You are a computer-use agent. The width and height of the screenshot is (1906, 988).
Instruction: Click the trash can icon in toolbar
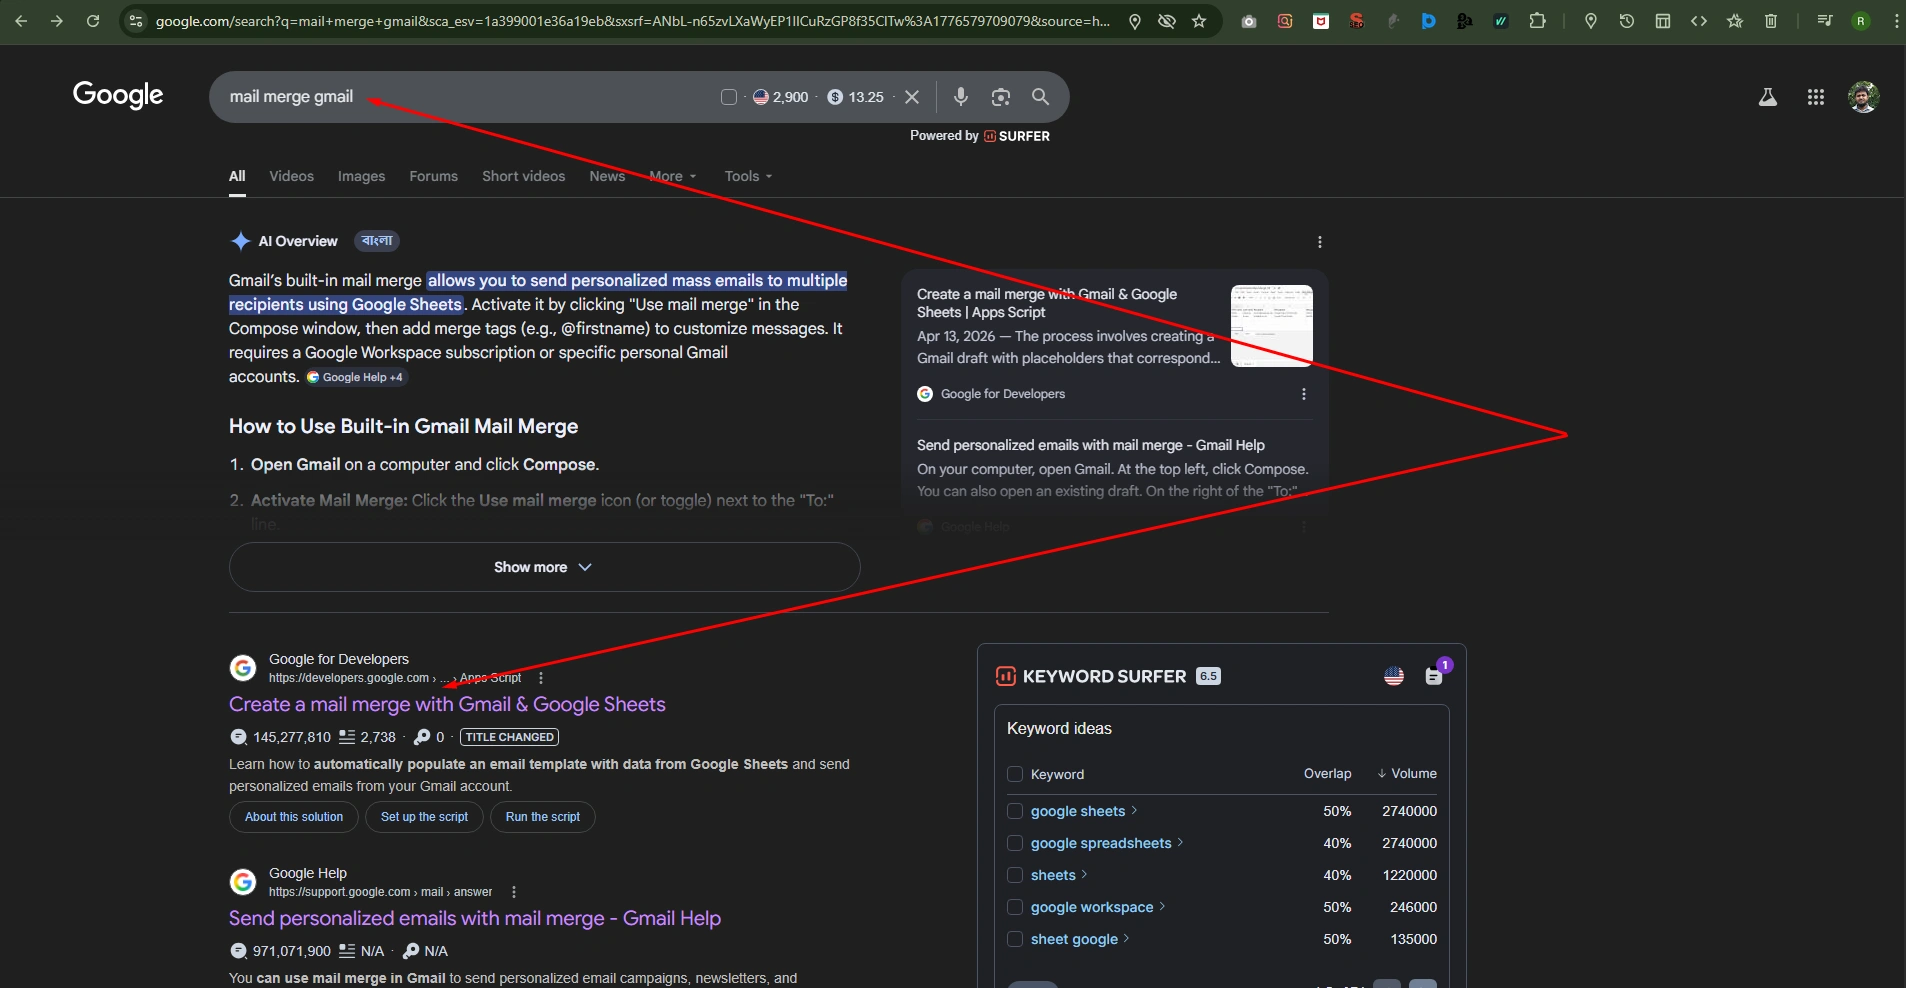coord(1771,21)
